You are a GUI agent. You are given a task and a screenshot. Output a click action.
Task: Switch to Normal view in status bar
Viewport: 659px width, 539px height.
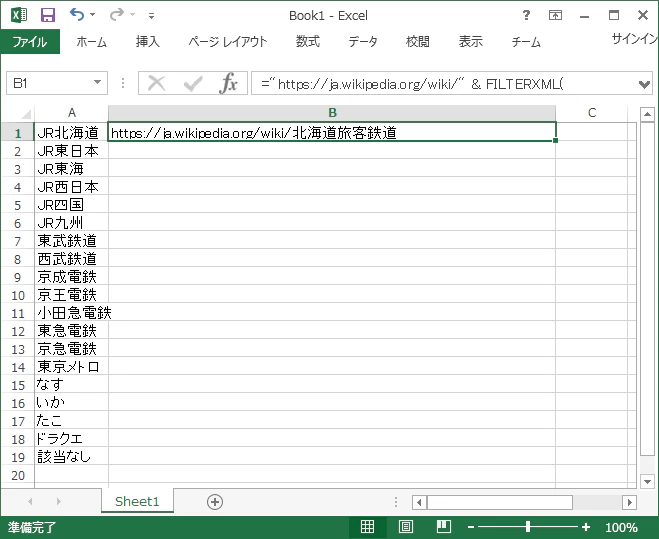[367, 526]
